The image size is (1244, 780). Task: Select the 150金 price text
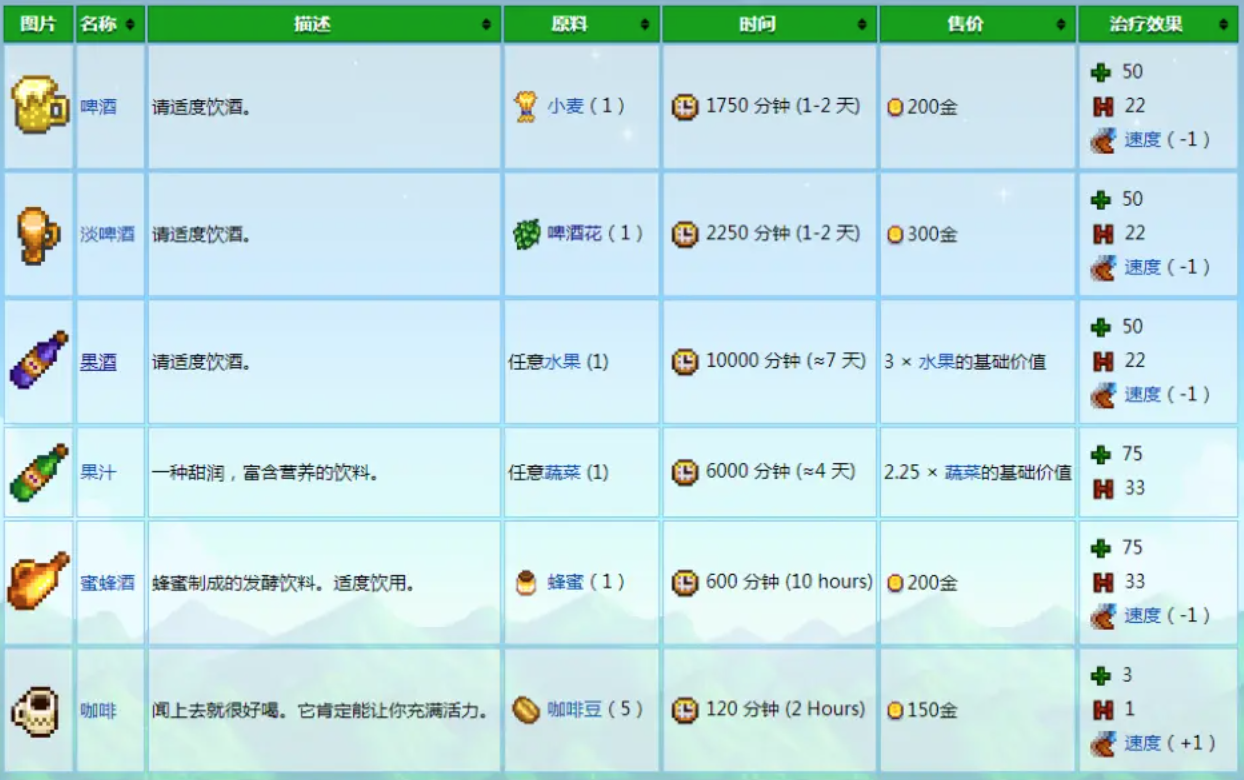[x=932, y=711]
